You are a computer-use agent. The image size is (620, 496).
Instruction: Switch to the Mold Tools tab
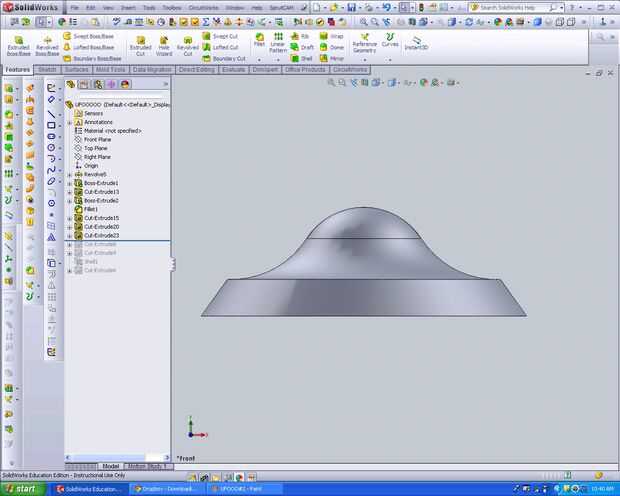[110, 70]
